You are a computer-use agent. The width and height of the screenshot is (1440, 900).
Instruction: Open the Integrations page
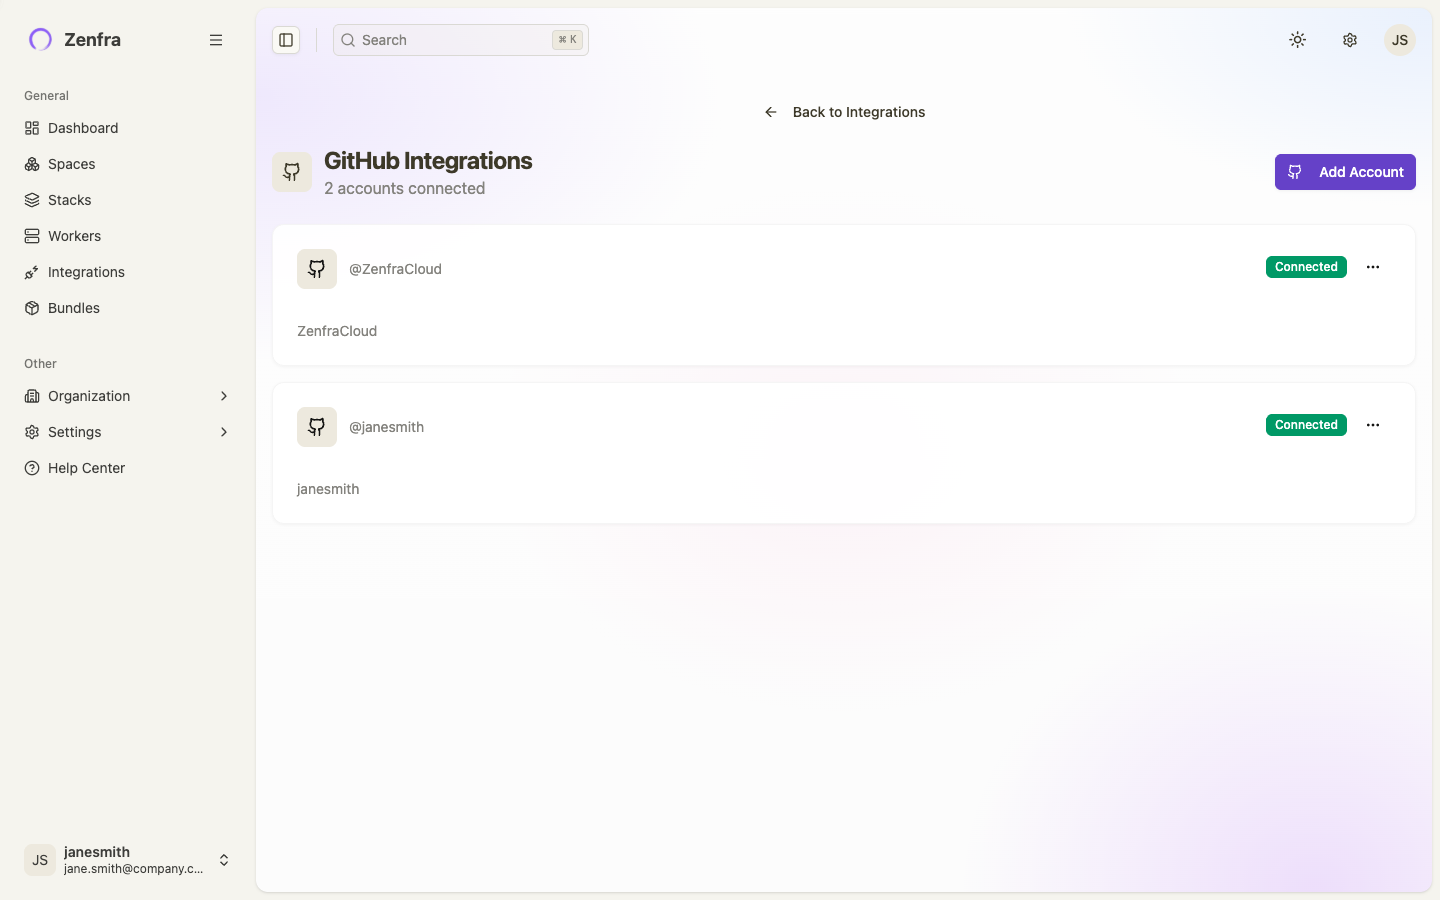pos(86,272)
